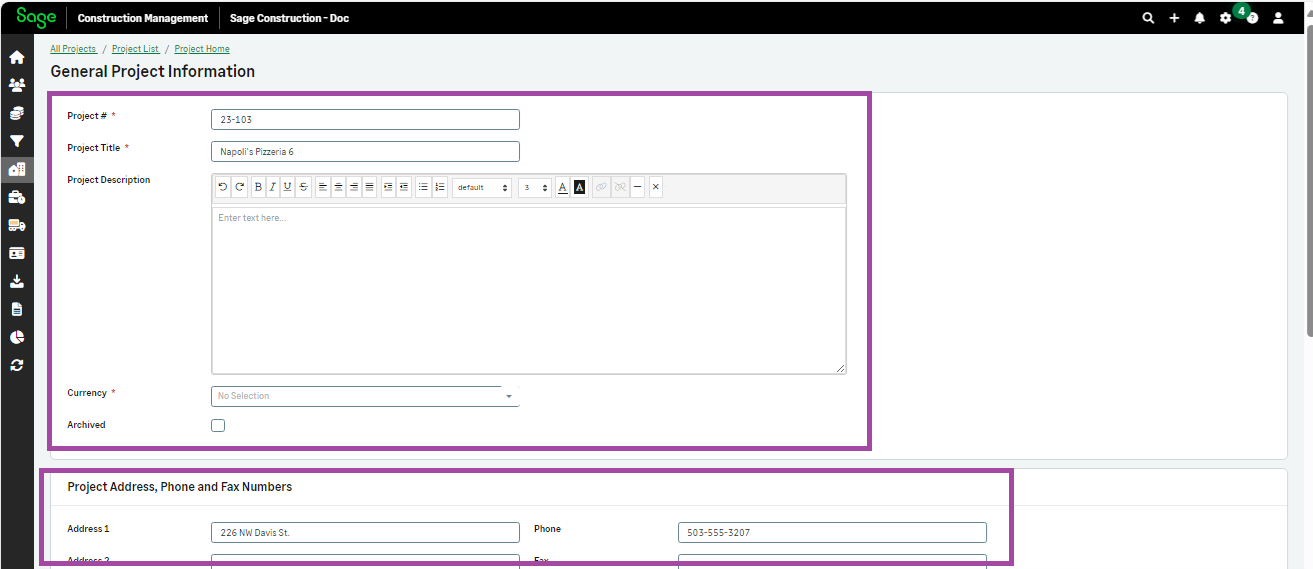The width and height of the screenshot is (1313, 569).
Task: Click the Project Title input field
Action: pos(365,151)
